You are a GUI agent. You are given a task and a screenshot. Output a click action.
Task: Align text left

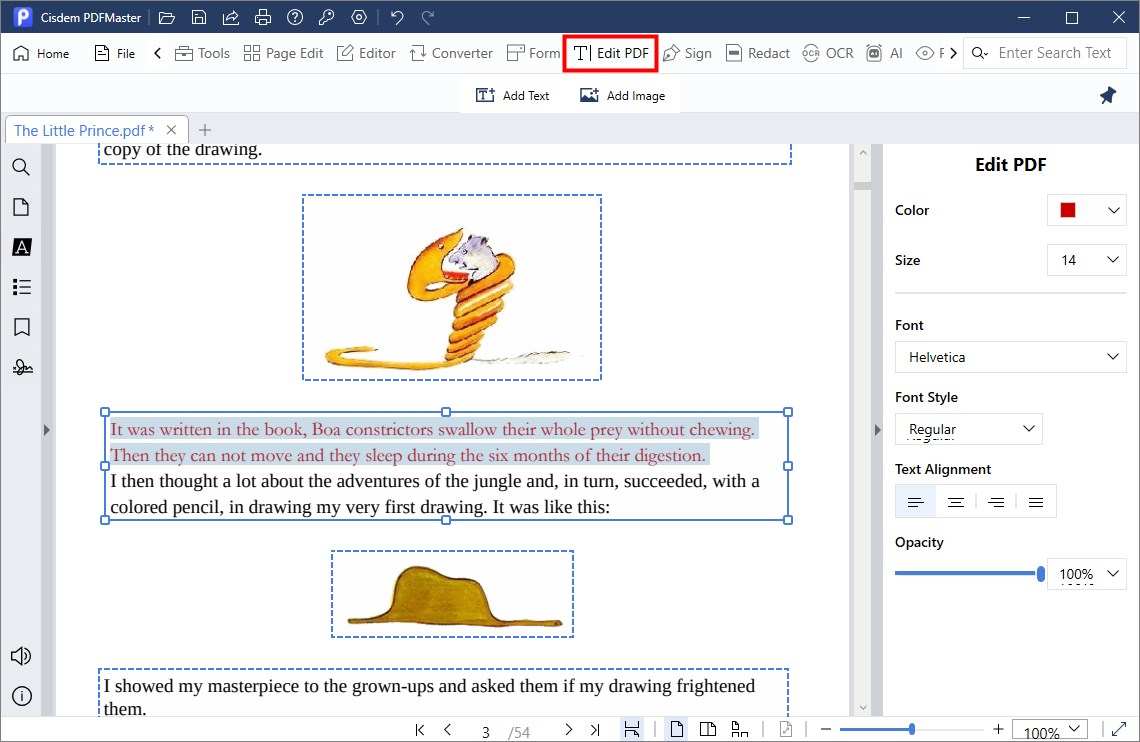[915, 501]
